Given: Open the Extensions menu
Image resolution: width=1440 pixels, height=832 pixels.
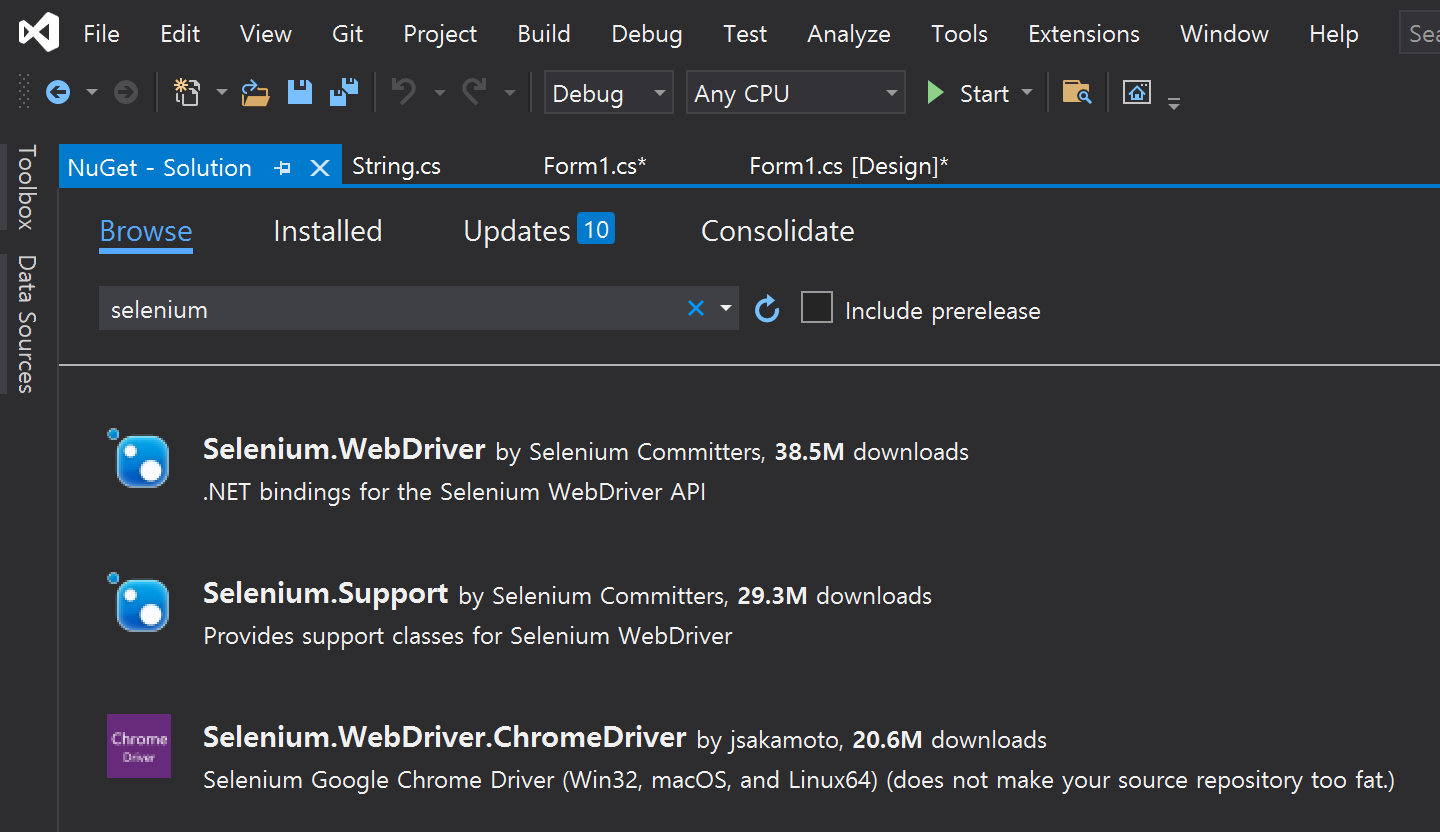Looking at the screenshot, I should 1084,34.
